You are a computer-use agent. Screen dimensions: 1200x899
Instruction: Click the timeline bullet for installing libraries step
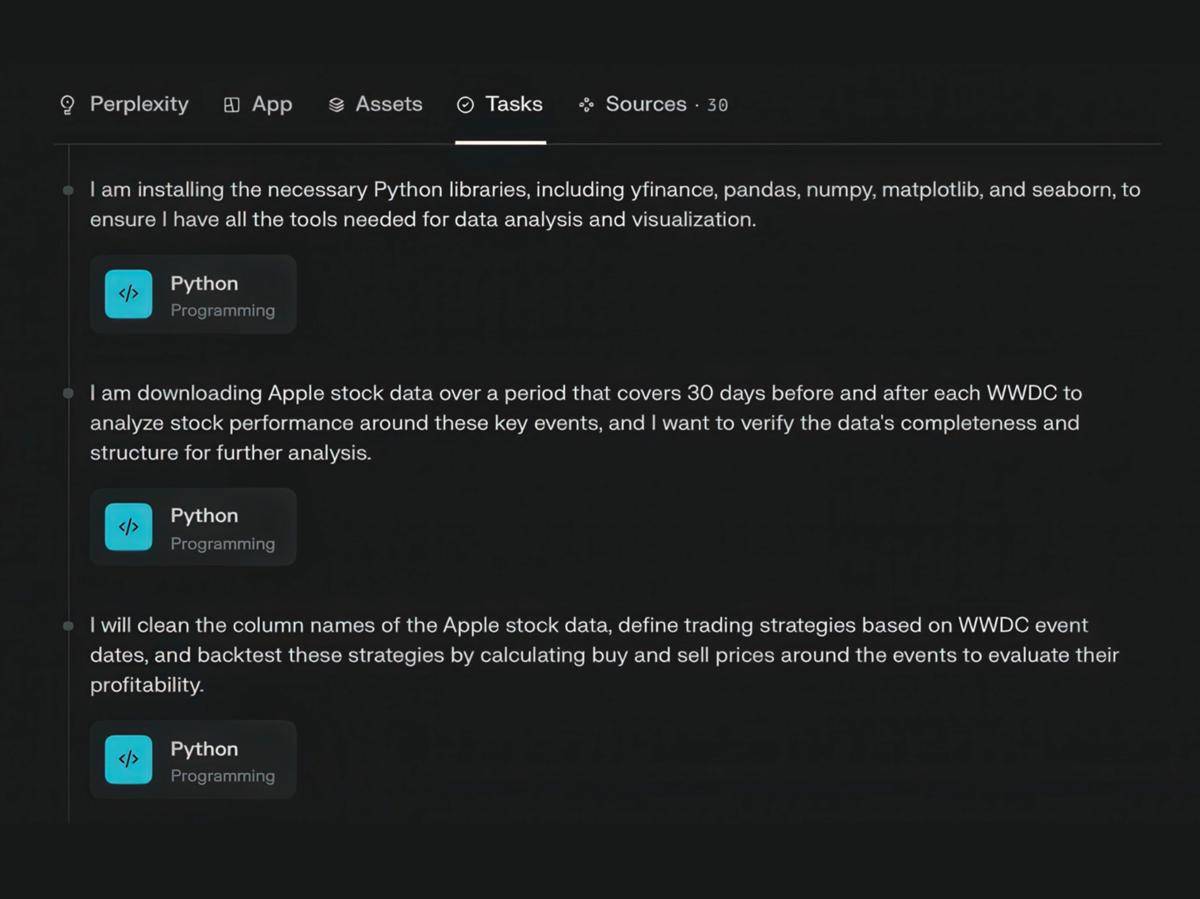click(x=68, y=190)
